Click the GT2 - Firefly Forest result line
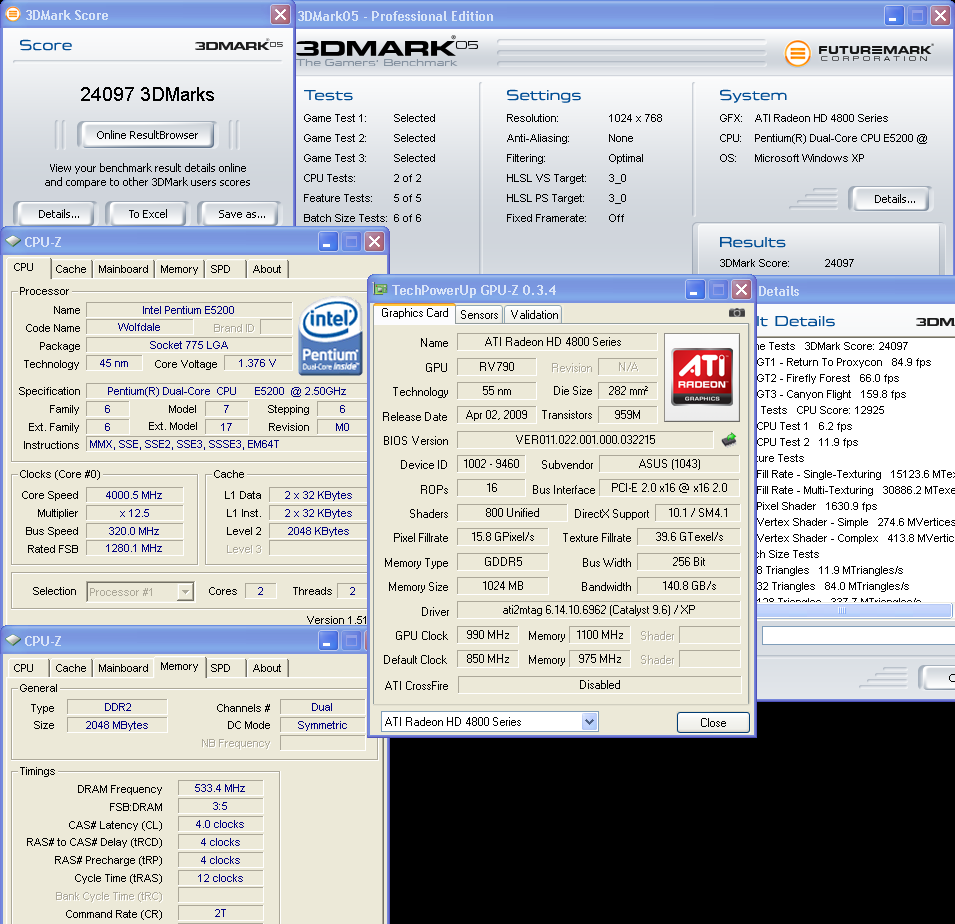Screen dimensions: 955x924 click(x=828, y=378)
